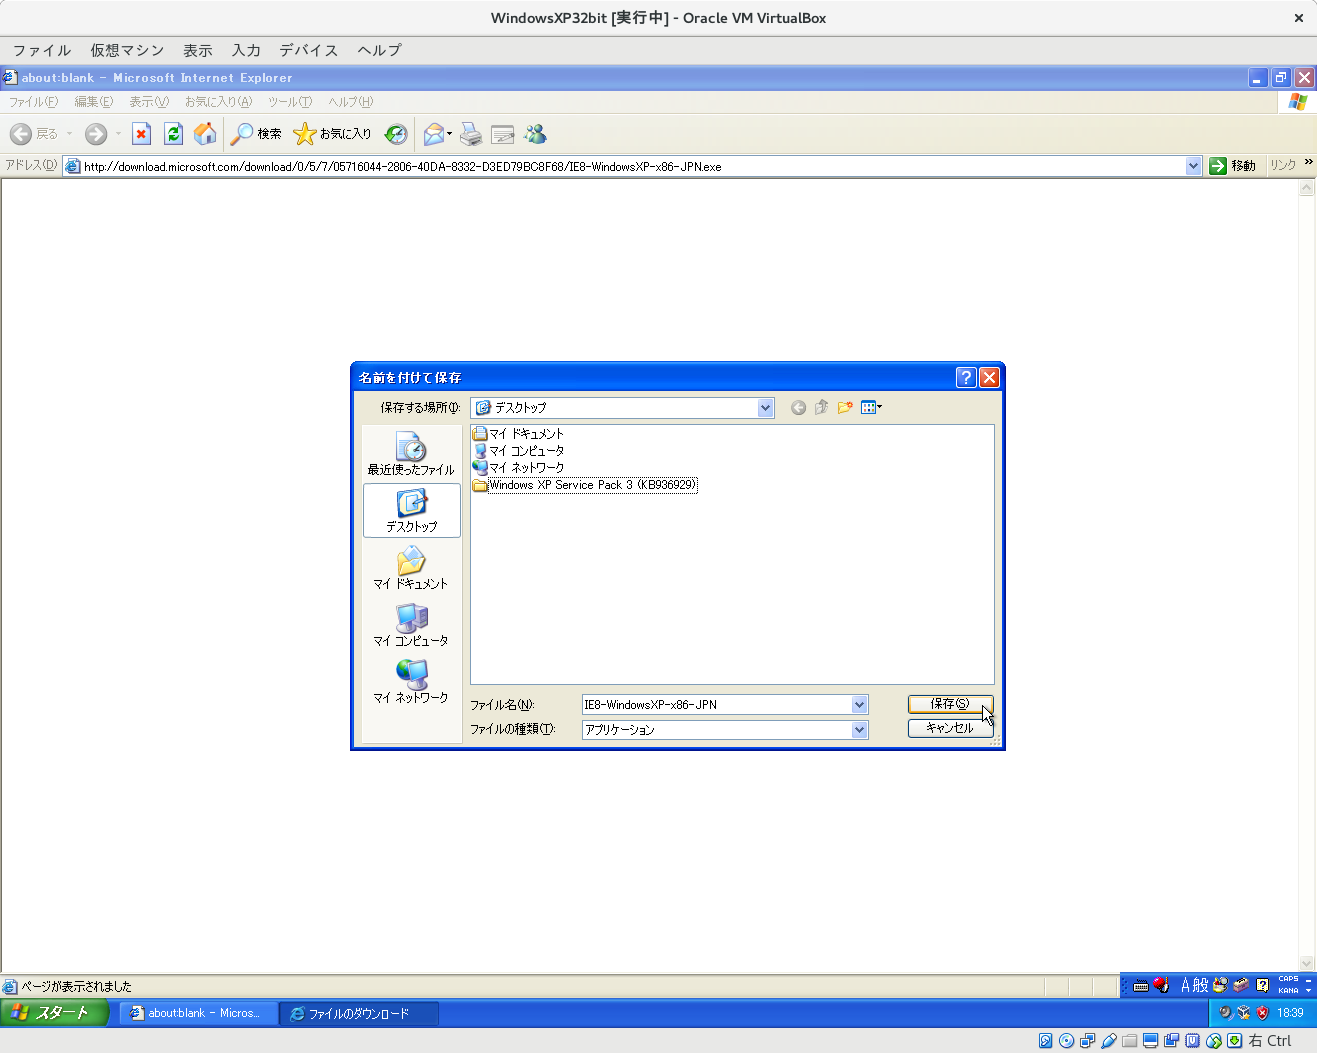Click the Mail envelope icon
Image resolution: width=1317 pixels, height=1053 pixels.
433,133
